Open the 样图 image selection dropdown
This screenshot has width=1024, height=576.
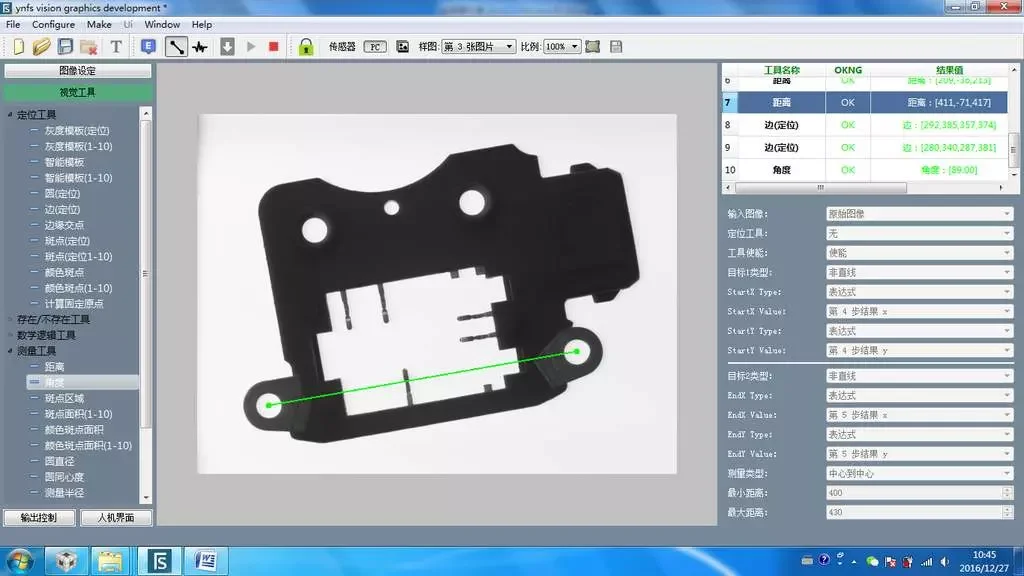[478, 46]
